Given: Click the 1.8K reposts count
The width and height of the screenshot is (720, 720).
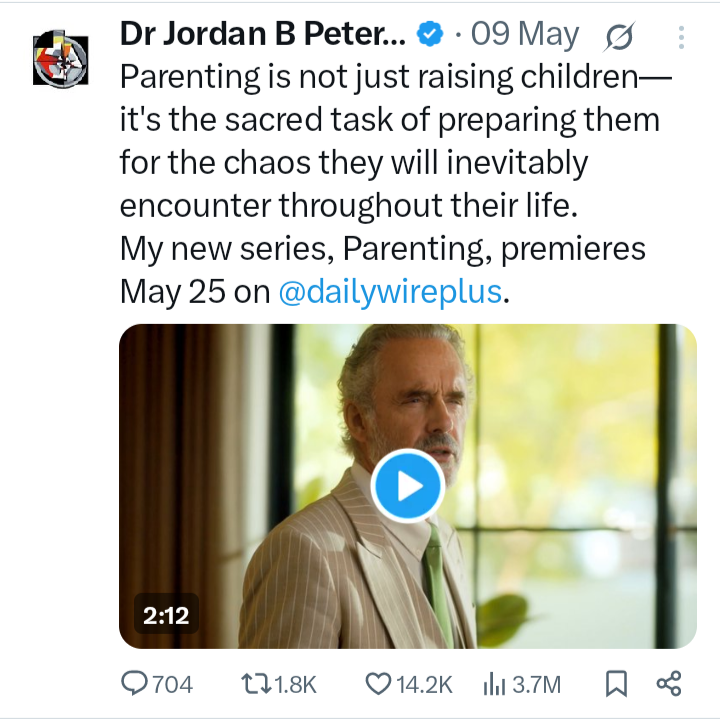Looking at the screenshot, I should pyautogui.click(x=296, y=684).
